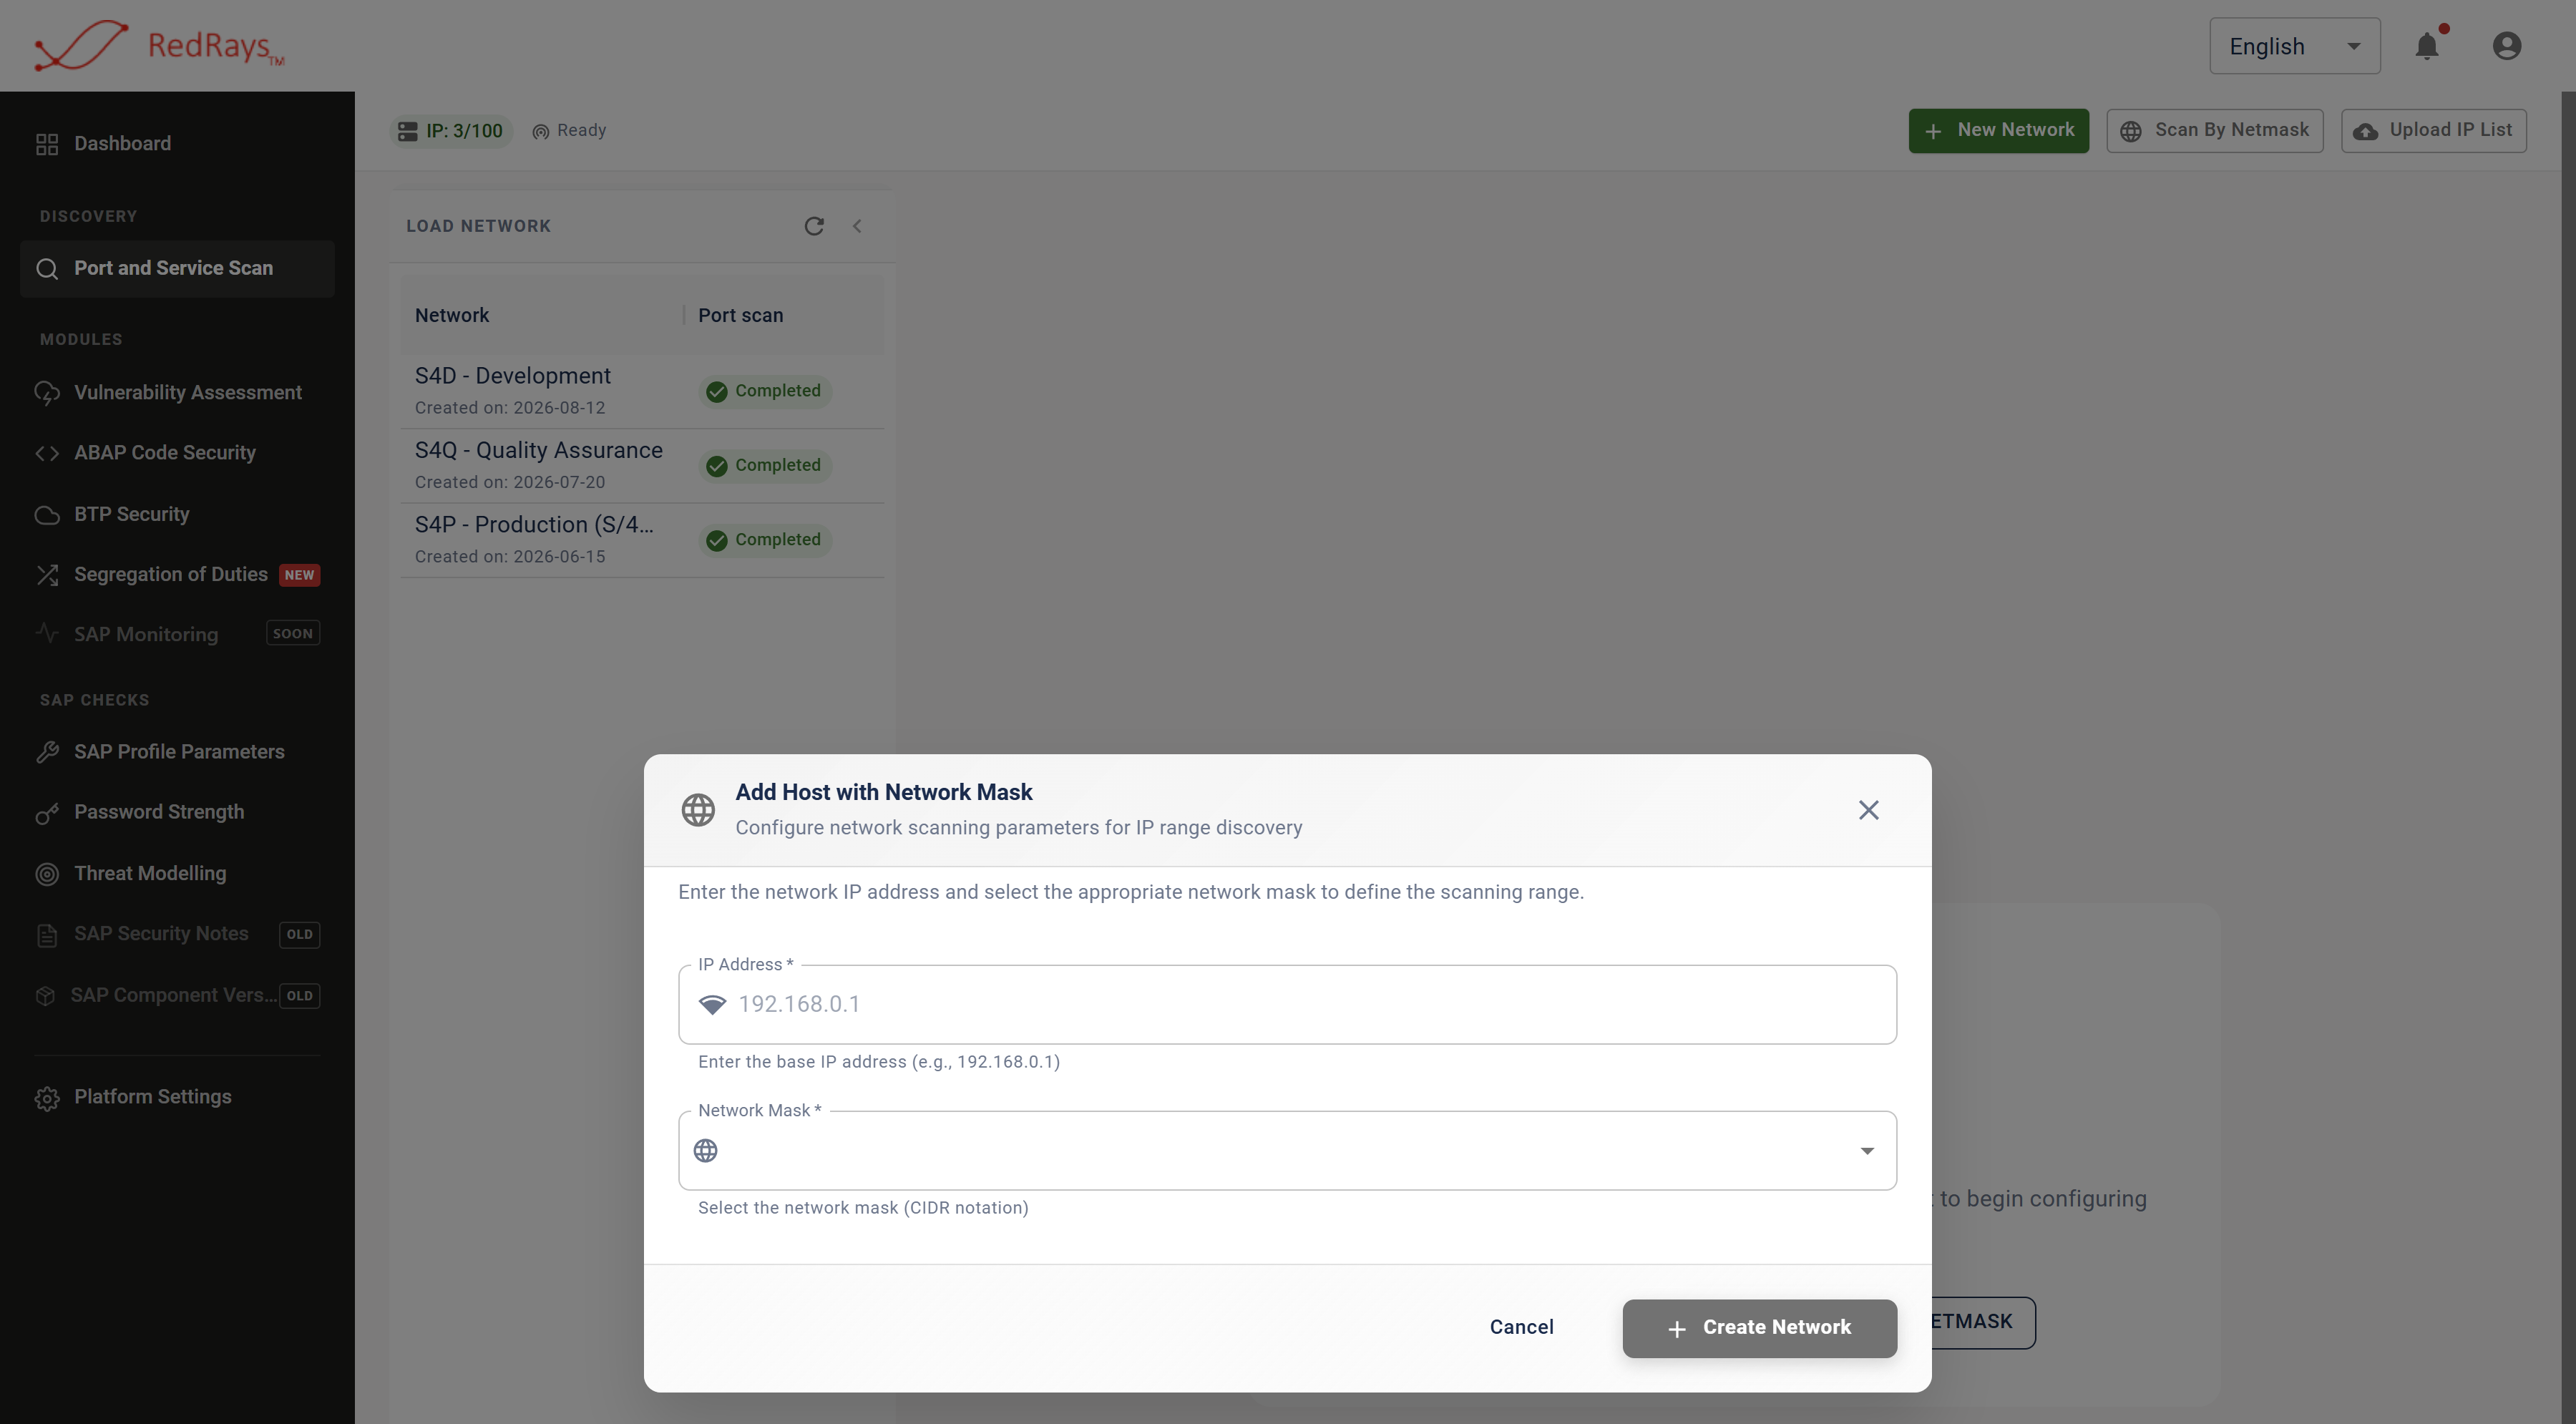Click Completed status for S4Q - Quality Assurance
Screen dimensions: 2576x1424
click(765, 466)
